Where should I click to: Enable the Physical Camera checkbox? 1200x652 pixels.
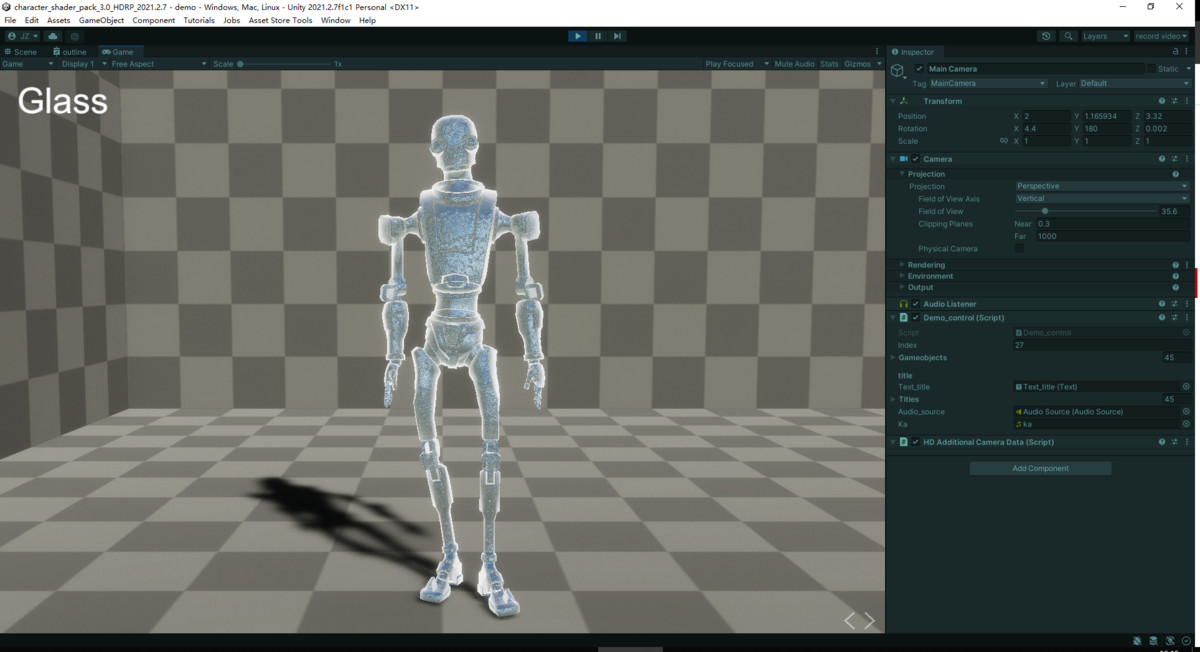click(x=1019, y=248)
